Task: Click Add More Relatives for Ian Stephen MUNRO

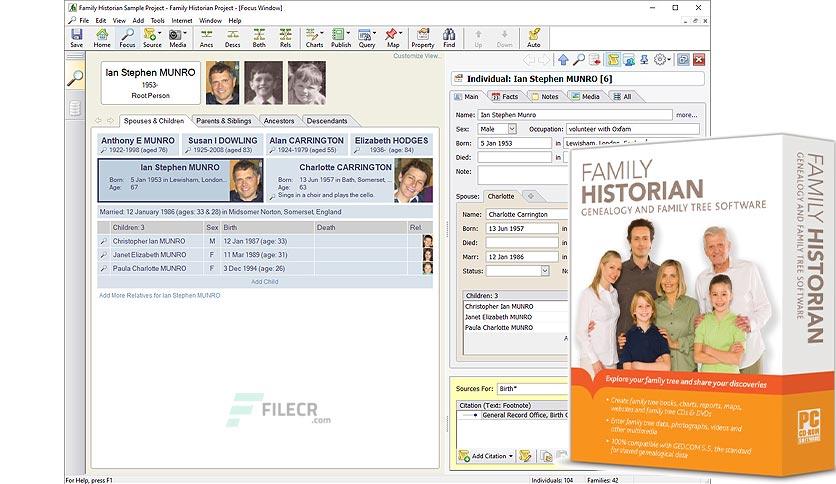Action: click(x=159, y=295)
